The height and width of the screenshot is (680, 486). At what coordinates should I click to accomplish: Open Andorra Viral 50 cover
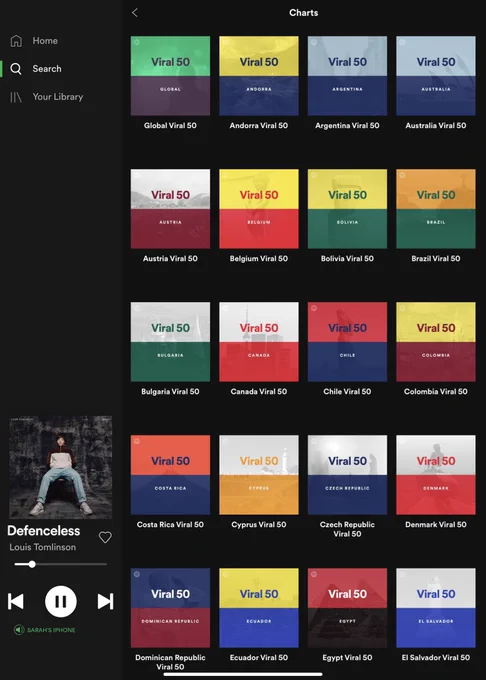pos(259,76)
